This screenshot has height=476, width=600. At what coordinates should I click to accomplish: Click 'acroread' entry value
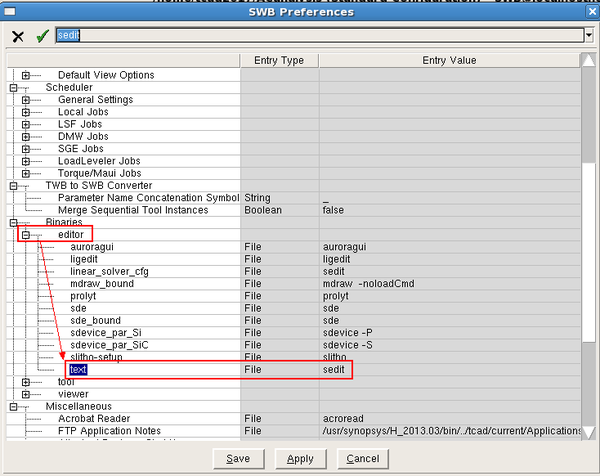(343, 419)
